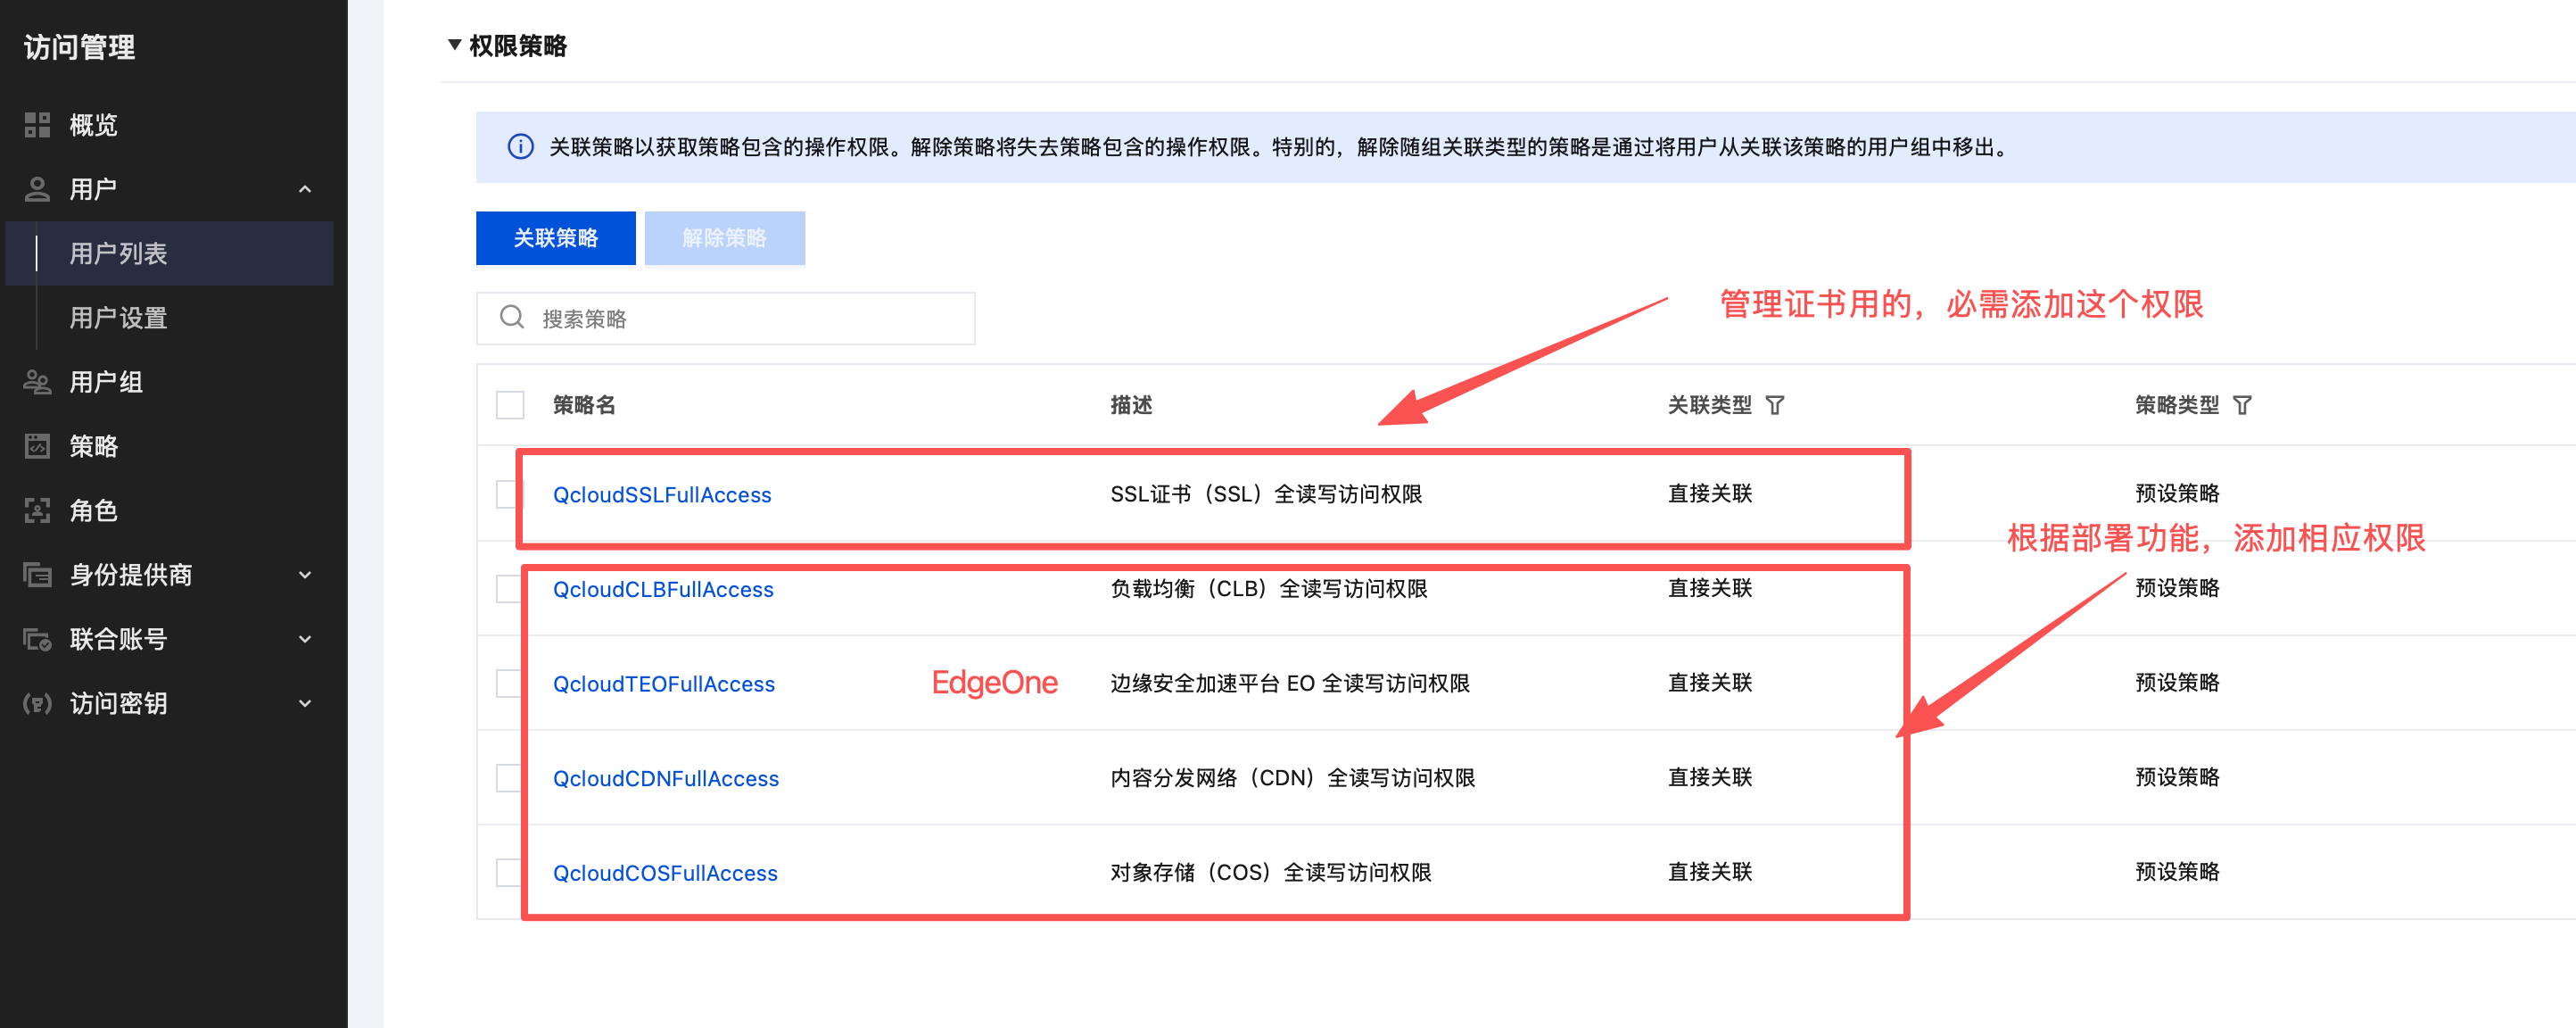Toggle the select-all checkbox in table header
2576x1028 pixels.
coord(510,405)
